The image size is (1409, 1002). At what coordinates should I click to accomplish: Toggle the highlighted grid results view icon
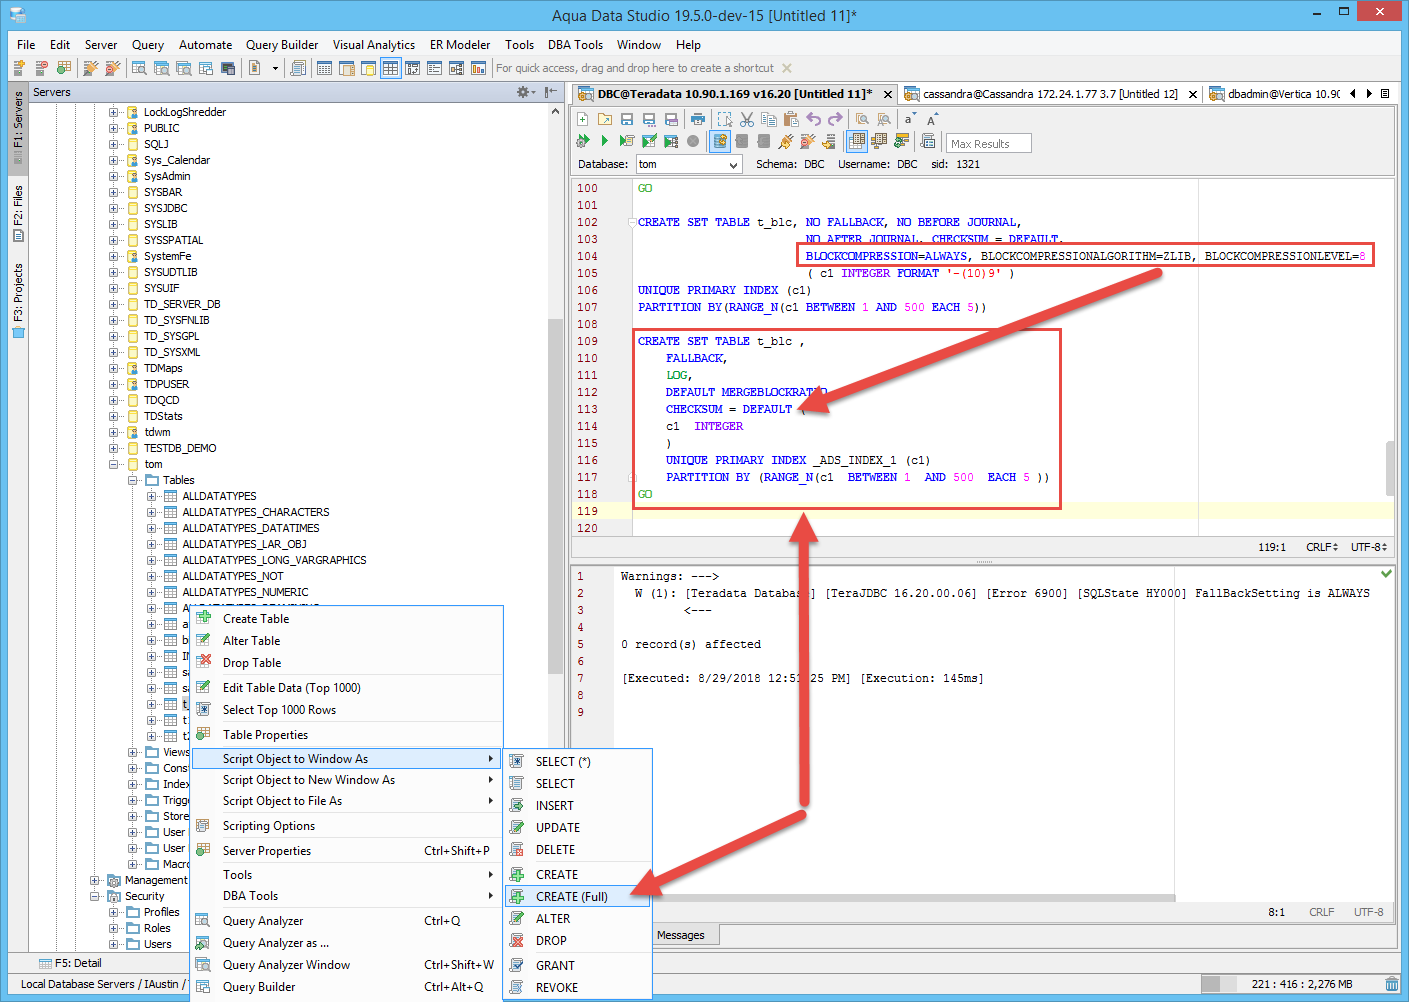coord(857,141)
